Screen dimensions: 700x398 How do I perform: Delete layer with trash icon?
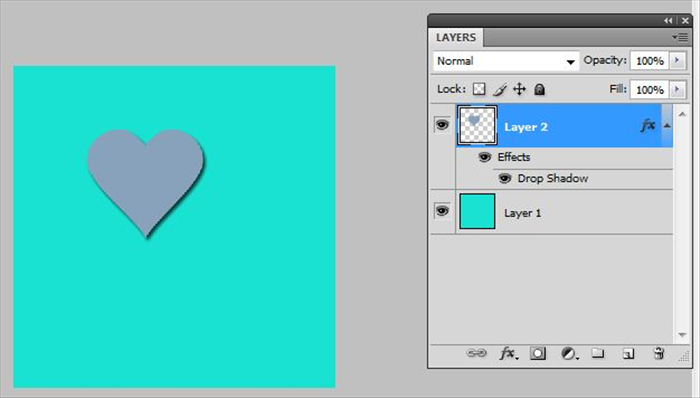click(659, 353)
